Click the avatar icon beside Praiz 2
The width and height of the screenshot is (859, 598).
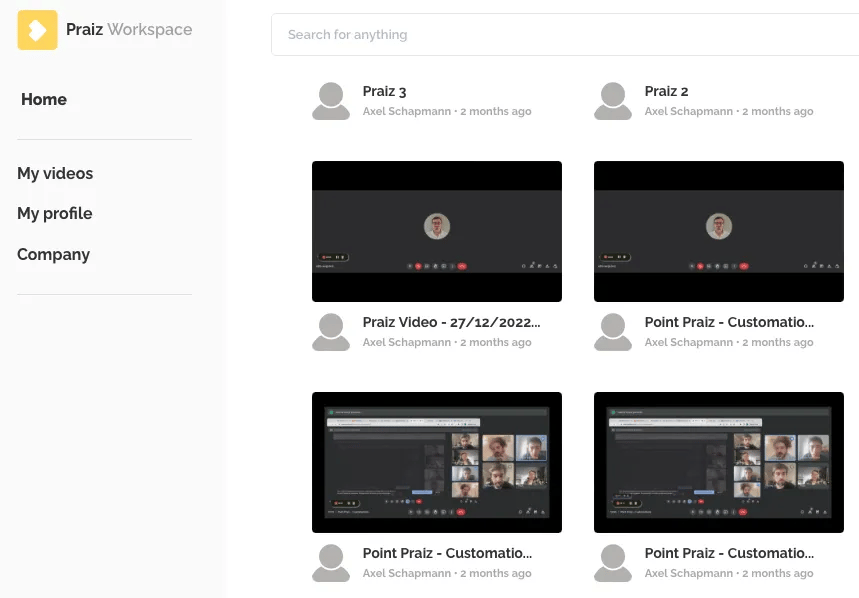[x=612, y=101]
